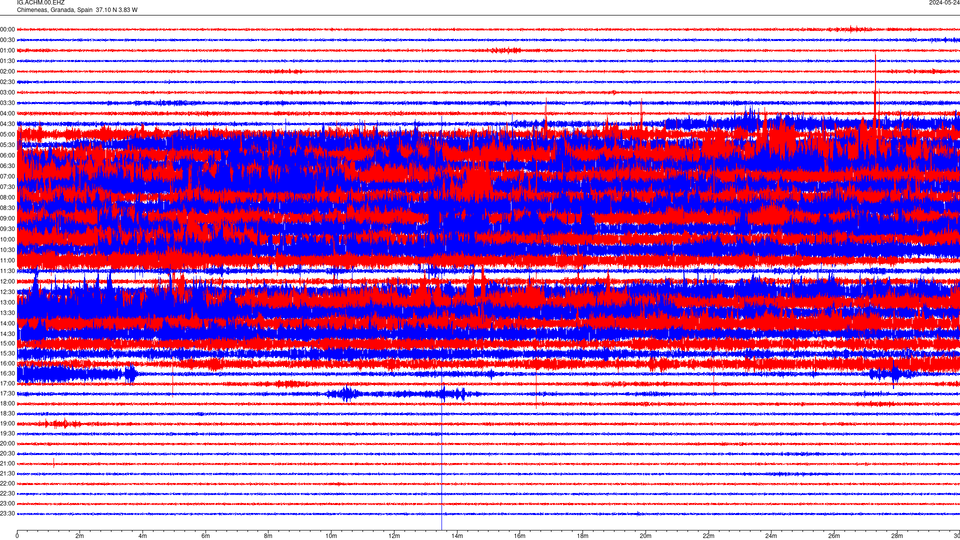Select the 21:30 time label
This screenshot has height=540, width=960.
click(x=7, y=473)
